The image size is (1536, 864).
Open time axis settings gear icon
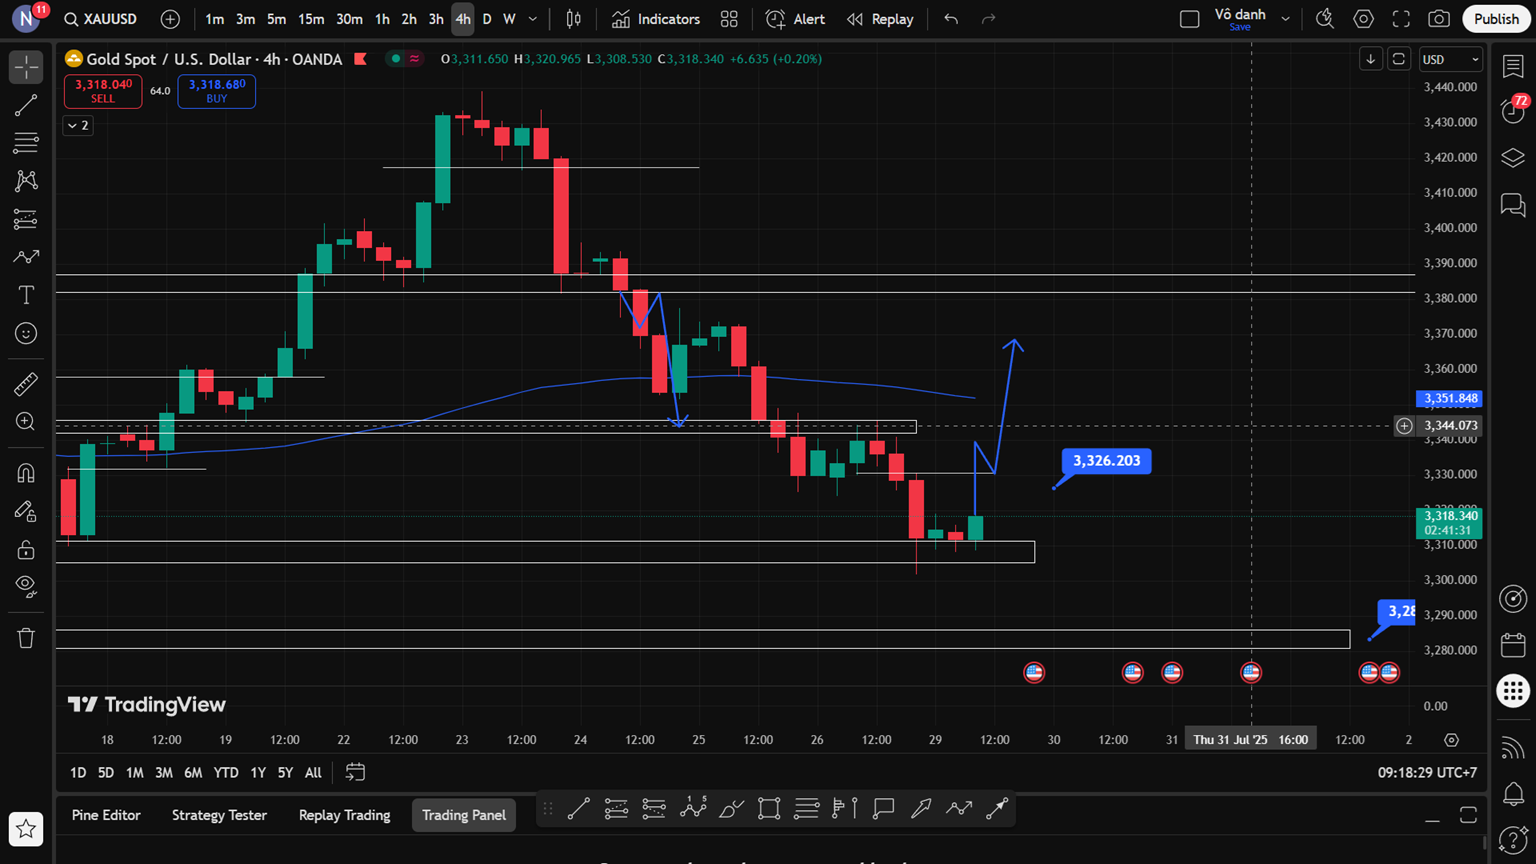pos(1451,740)
